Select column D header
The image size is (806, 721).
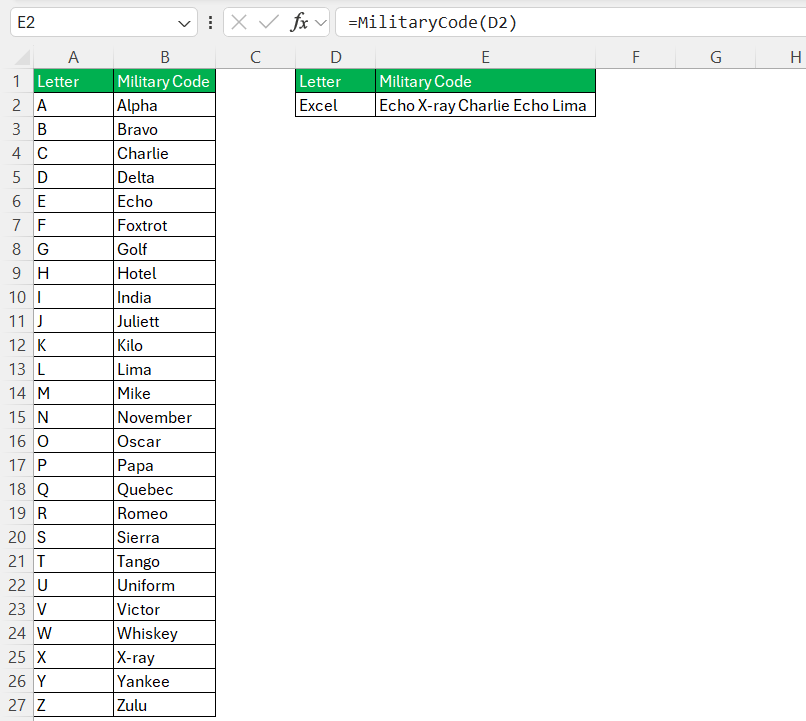[336, 57]
